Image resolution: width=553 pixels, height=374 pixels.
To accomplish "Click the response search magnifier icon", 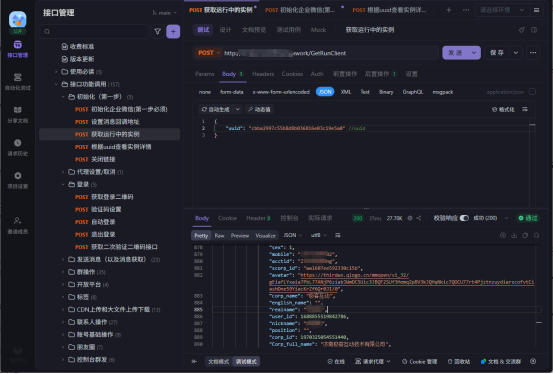I will coord(536,235).
